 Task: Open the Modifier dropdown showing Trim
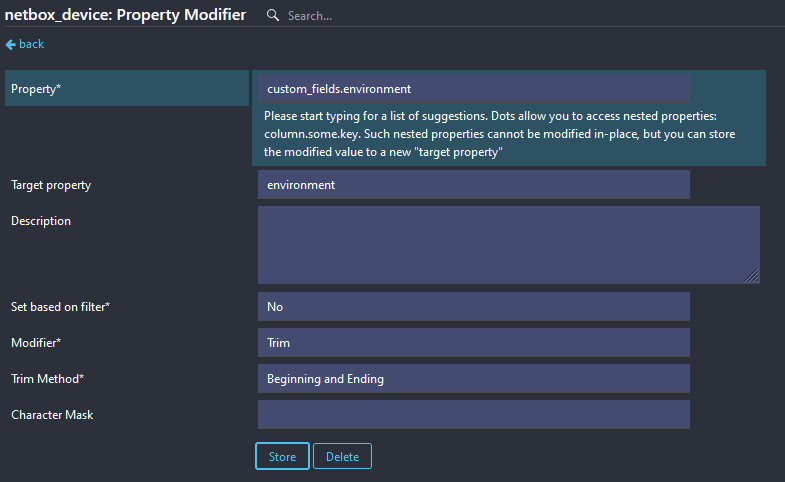[474, 343]
